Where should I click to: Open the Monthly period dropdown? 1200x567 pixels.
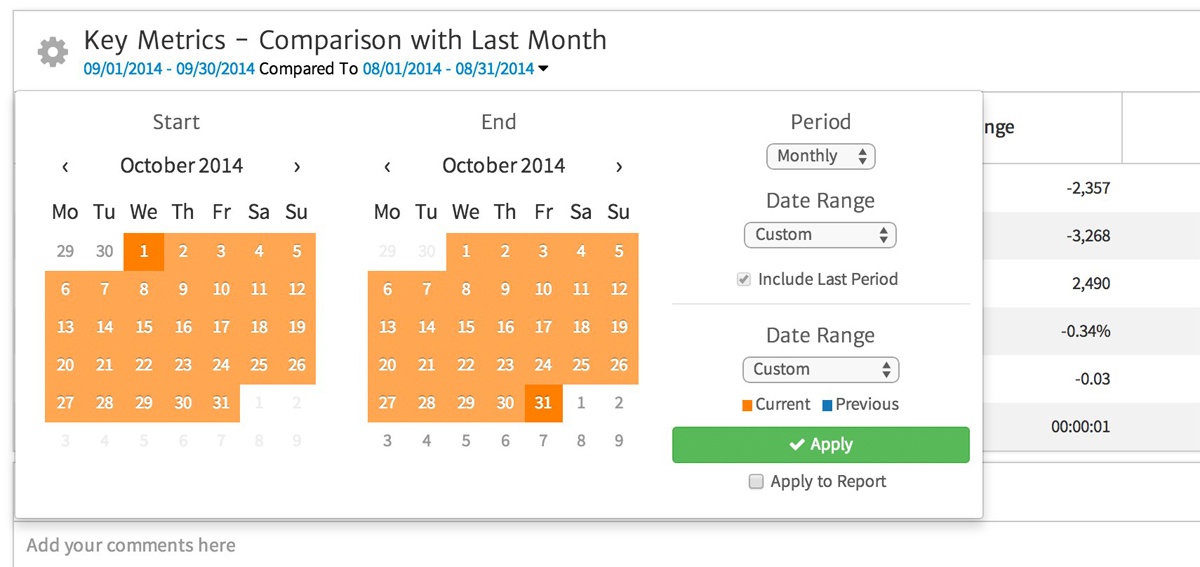[820, 156]
